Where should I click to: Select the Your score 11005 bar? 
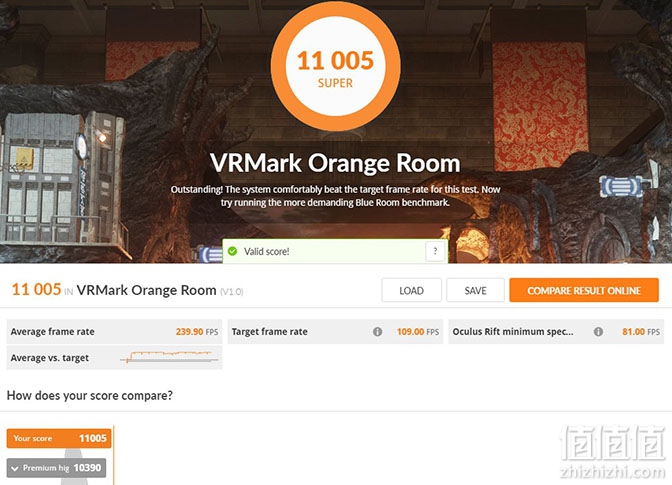[59, 438]
